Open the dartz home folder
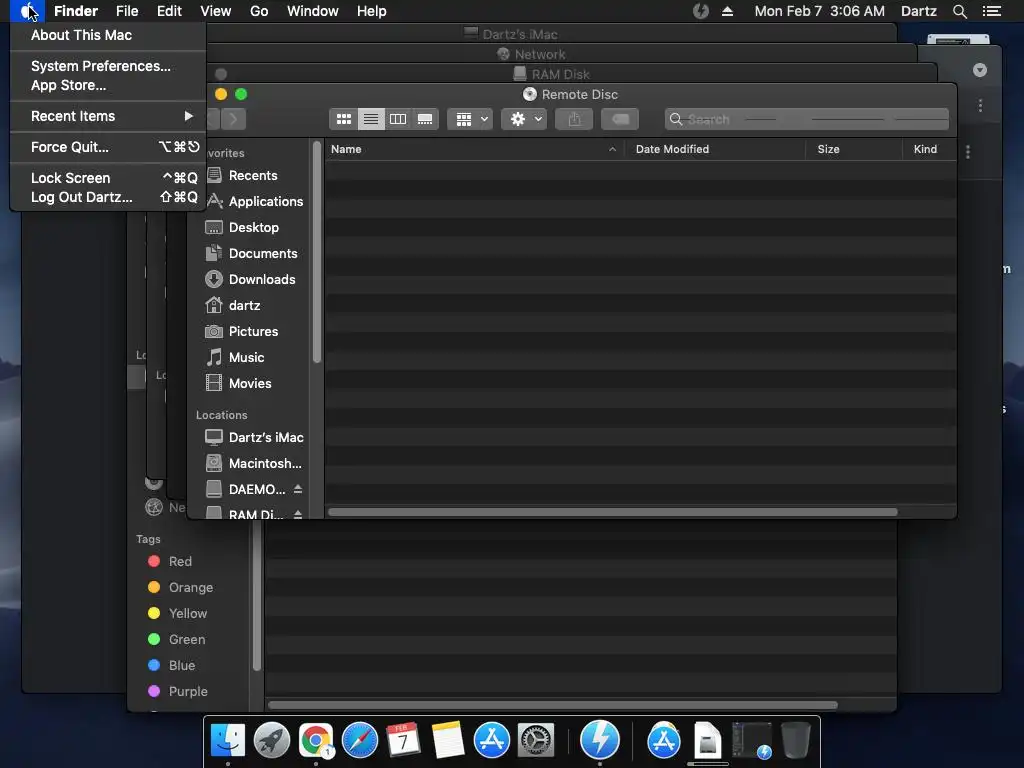Image resolution: width=1024 pixels, height=768 pixels. 232,305
